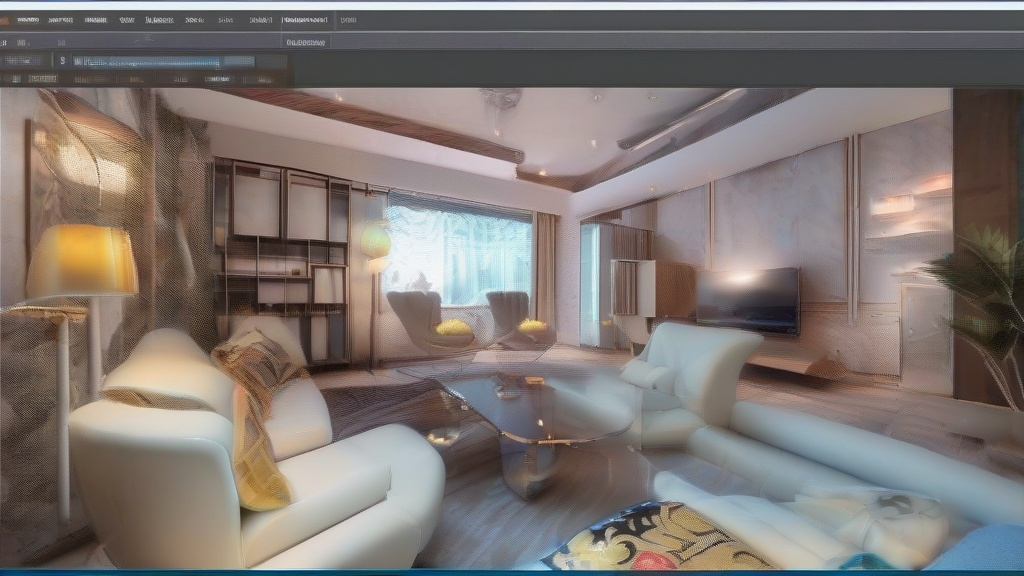Click the orange app icon at menu bar start
Viewport: 1024px width, 576px height.
(x=5, y=20)
